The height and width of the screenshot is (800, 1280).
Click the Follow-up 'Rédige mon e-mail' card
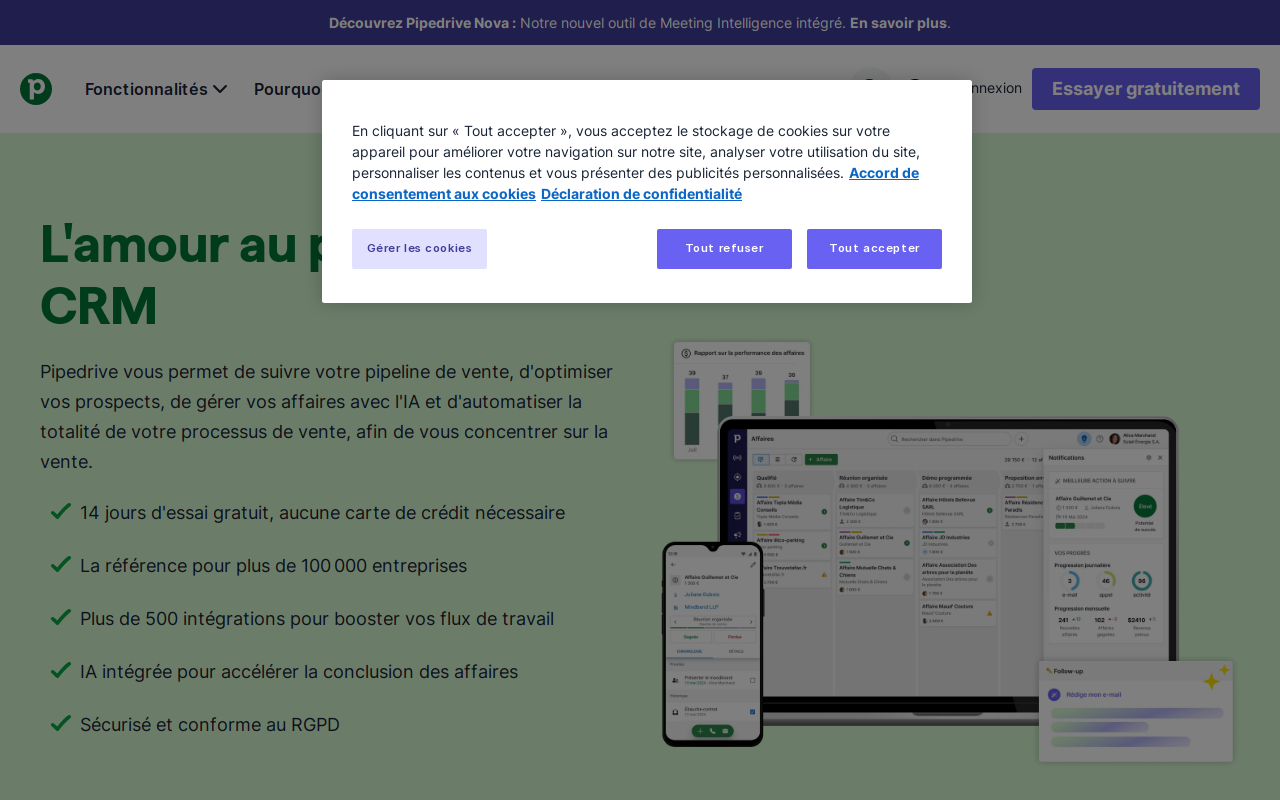(1135, 711)
